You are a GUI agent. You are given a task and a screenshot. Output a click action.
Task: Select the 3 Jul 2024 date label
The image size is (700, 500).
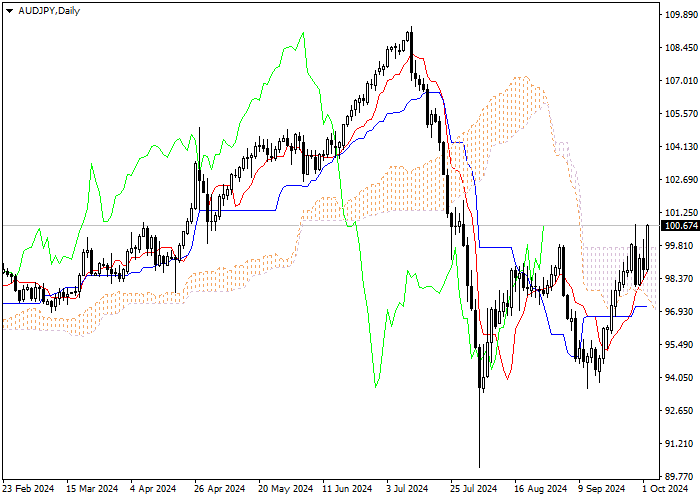click(x=407, y=489)
